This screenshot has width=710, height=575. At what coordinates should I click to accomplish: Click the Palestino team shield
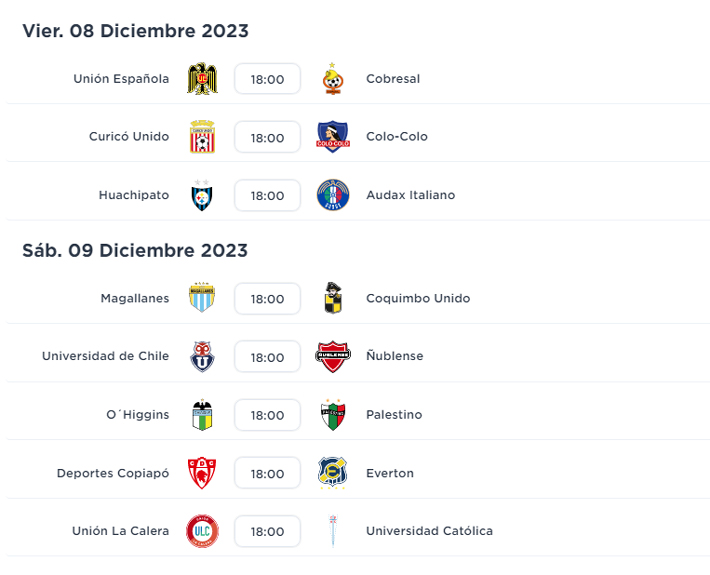point(332,415)
